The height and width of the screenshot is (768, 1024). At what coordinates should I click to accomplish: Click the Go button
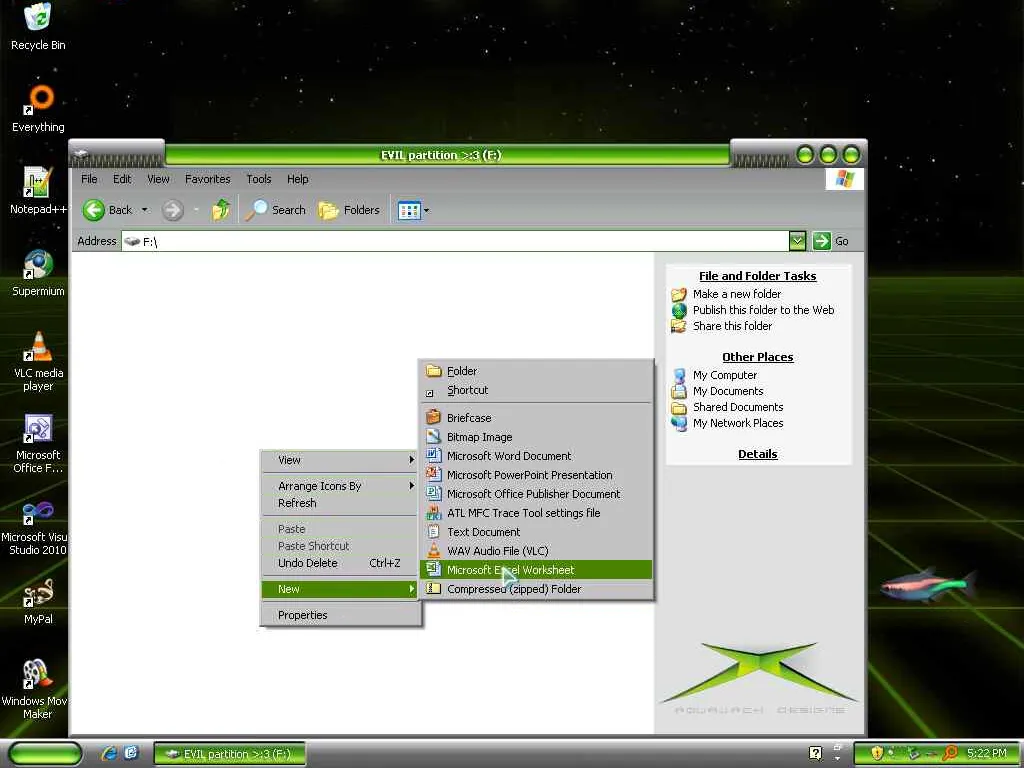831,241
